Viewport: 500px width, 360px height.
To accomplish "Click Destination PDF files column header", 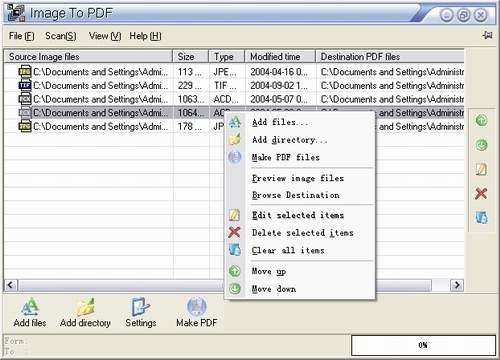I will point(390,57).
